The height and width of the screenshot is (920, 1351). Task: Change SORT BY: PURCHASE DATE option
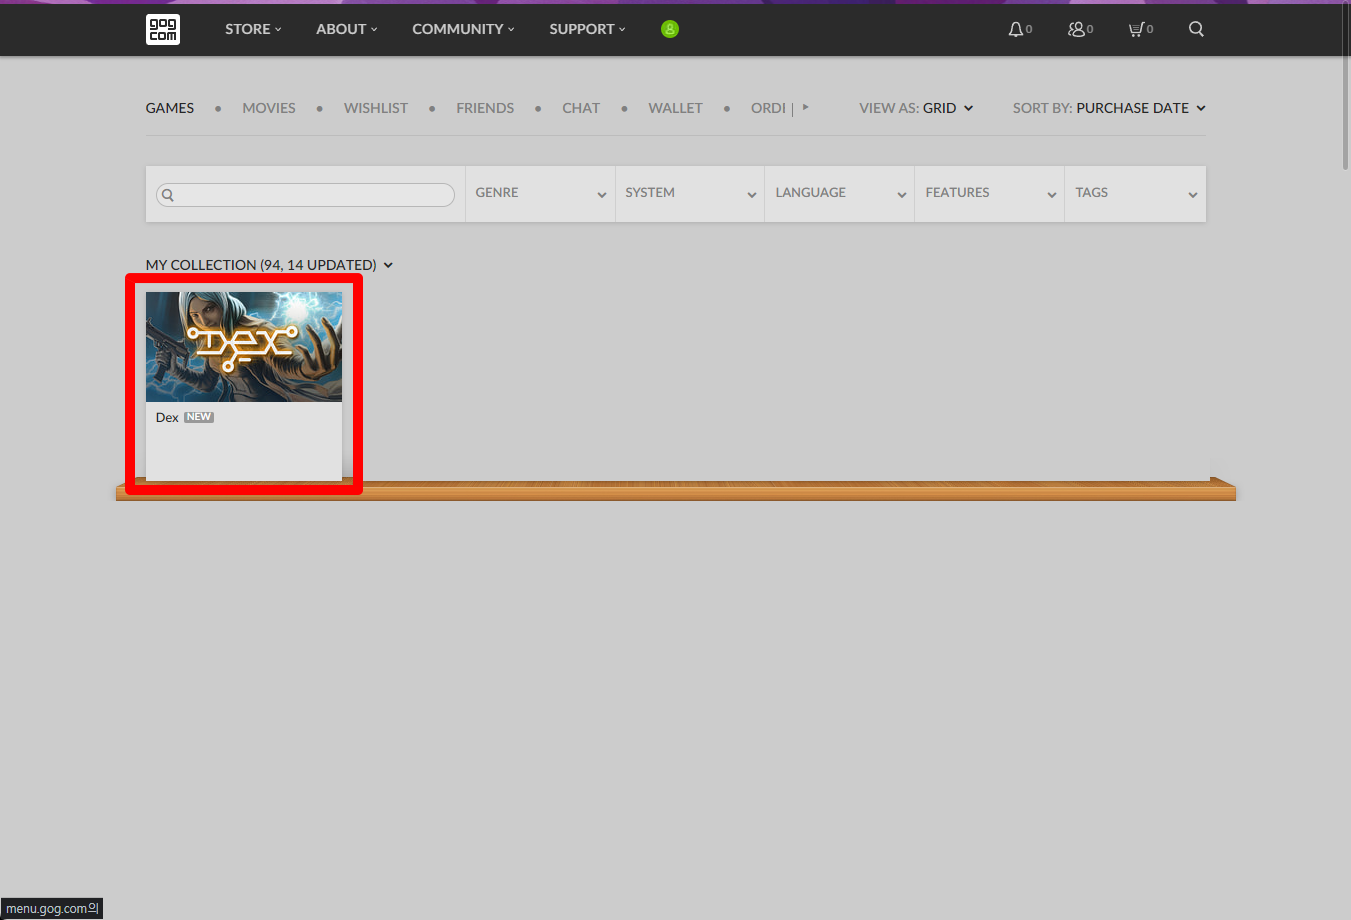(1109, 108)
